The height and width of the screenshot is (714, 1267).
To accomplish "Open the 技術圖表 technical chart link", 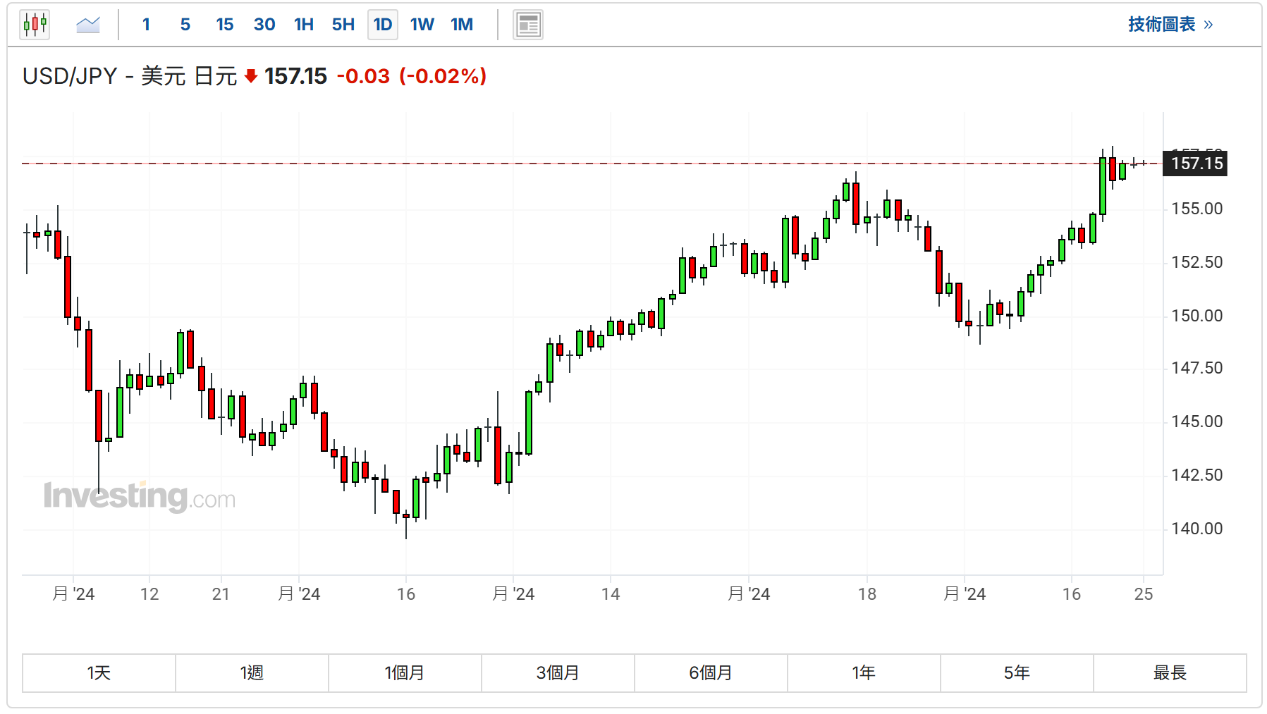I will 1170,24.
